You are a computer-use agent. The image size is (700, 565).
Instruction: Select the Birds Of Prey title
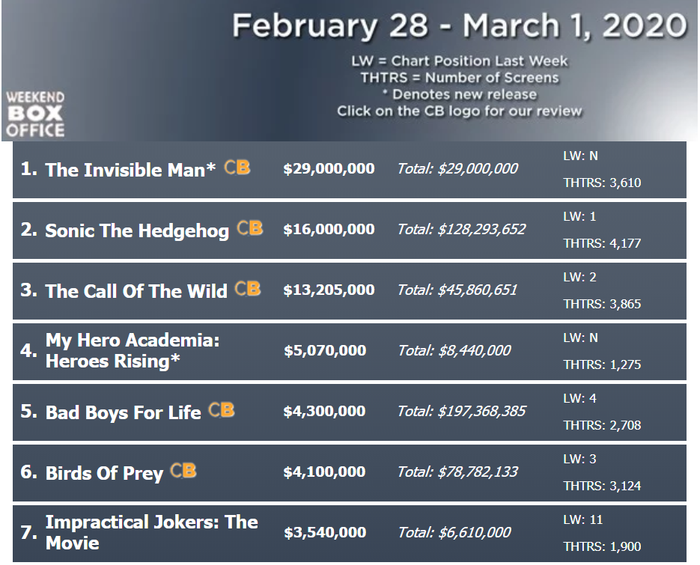click(104, 474)
